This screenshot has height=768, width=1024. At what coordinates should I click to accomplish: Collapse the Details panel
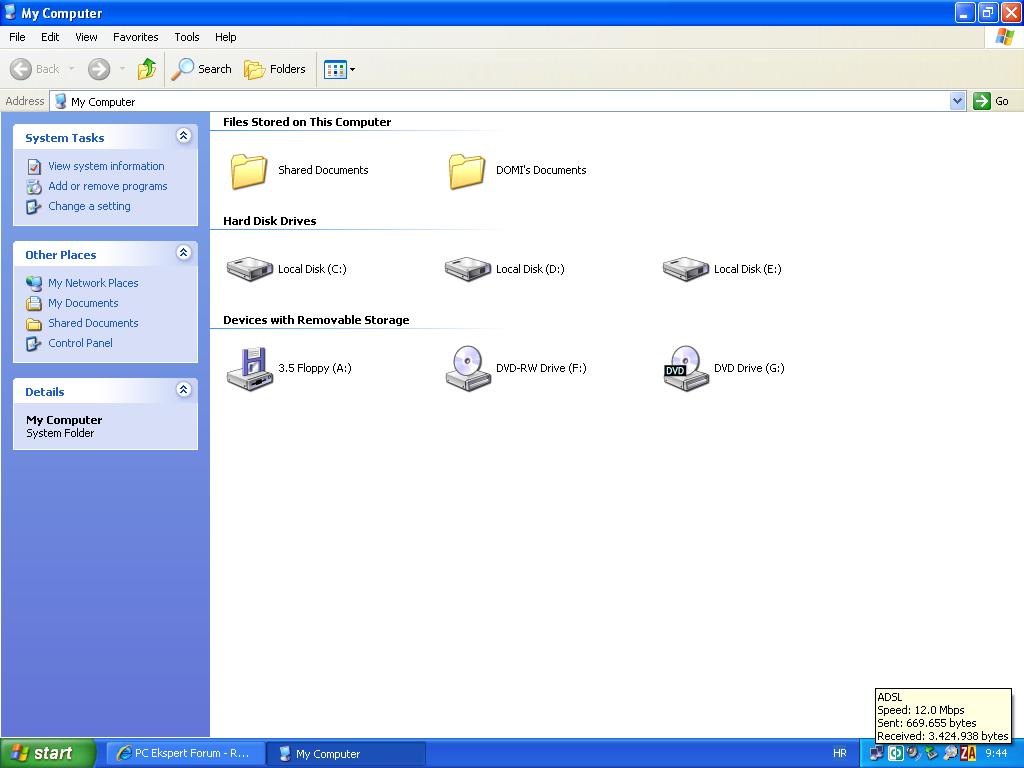click(183, 390)
